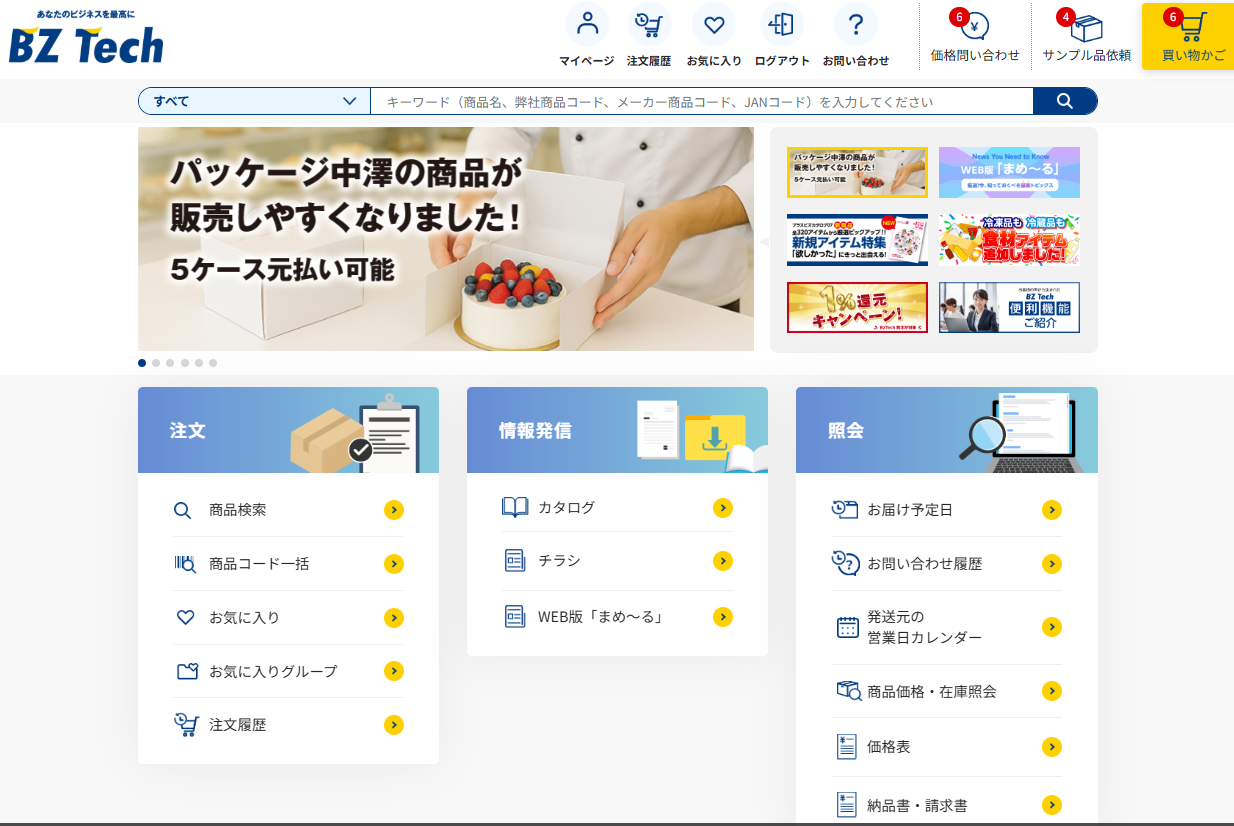Open お気に入り heart icon in header
The width and height of the screenshot is (1234, 826).
pos(714,25)
